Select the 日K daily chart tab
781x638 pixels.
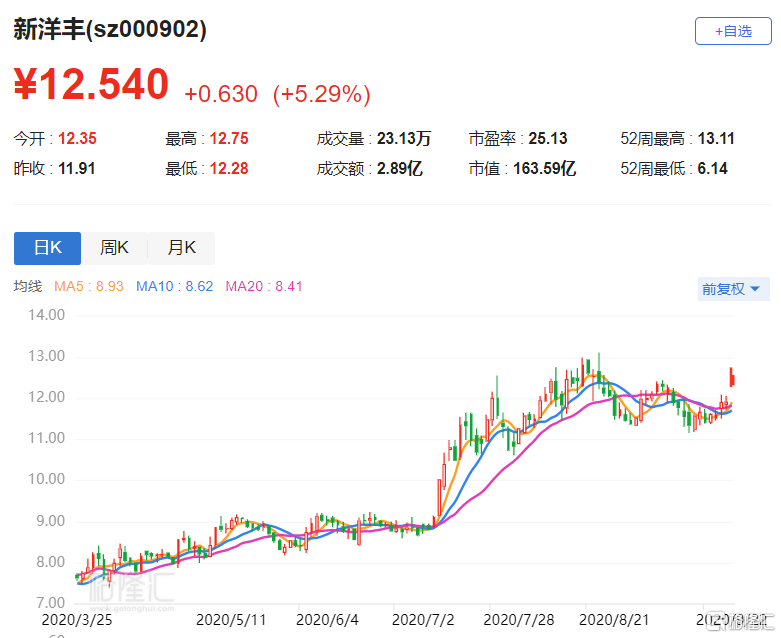coord(47,248)
